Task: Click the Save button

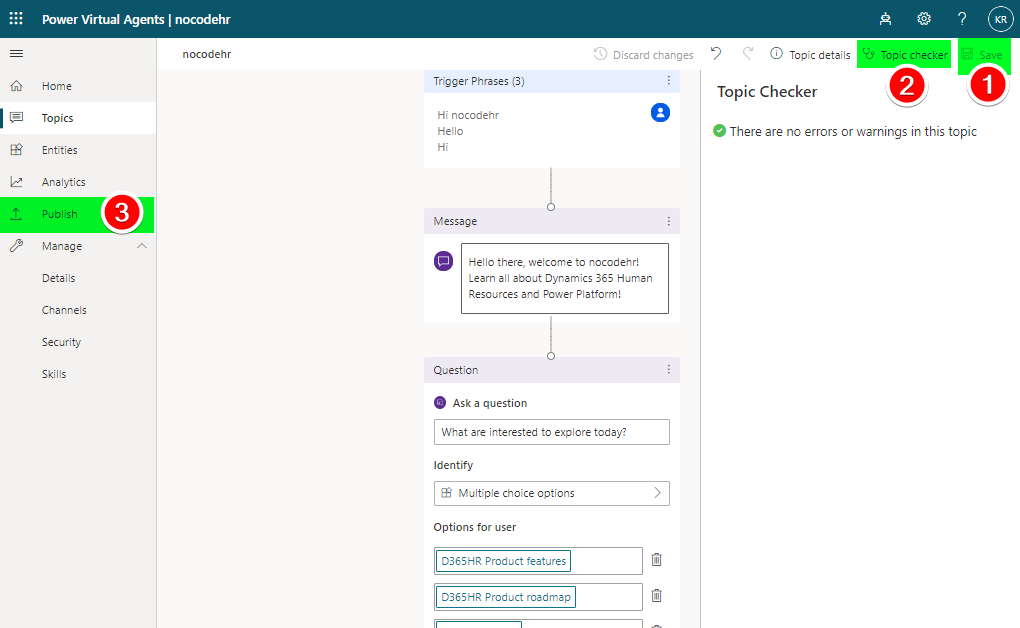Action: (x=984, y=55)
